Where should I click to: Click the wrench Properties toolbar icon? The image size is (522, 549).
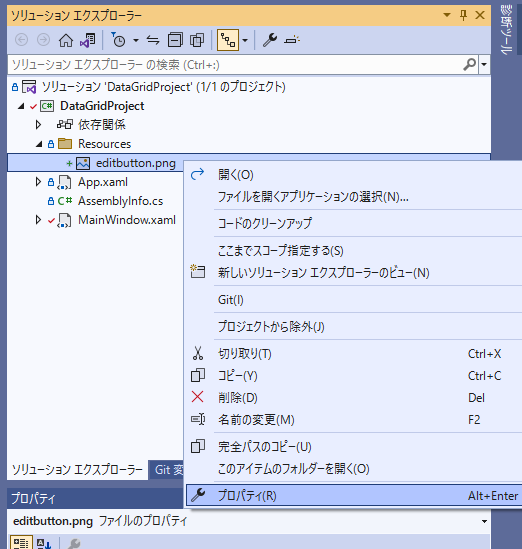[270, 40]
